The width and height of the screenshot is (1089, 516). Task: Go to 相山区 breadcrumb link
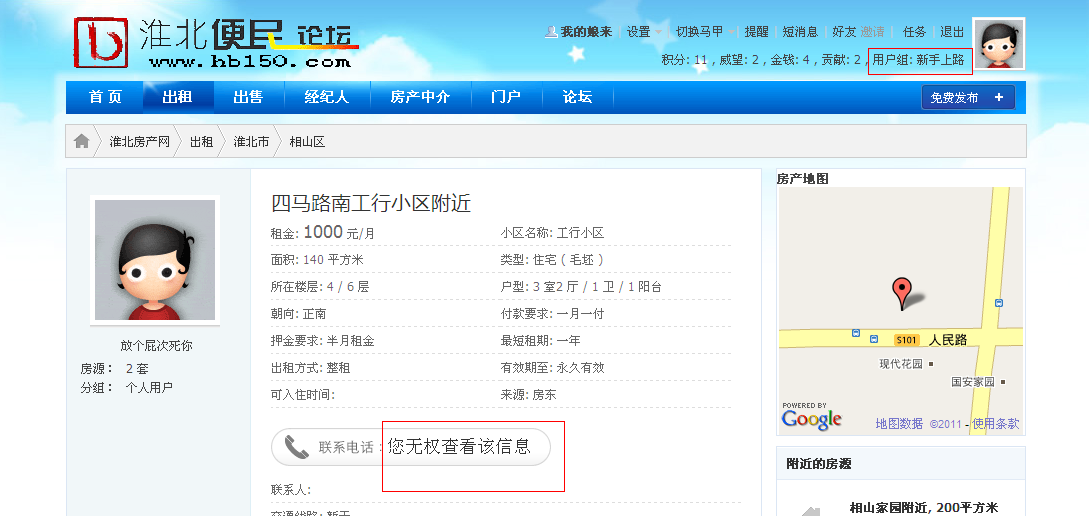pos(307,142)
